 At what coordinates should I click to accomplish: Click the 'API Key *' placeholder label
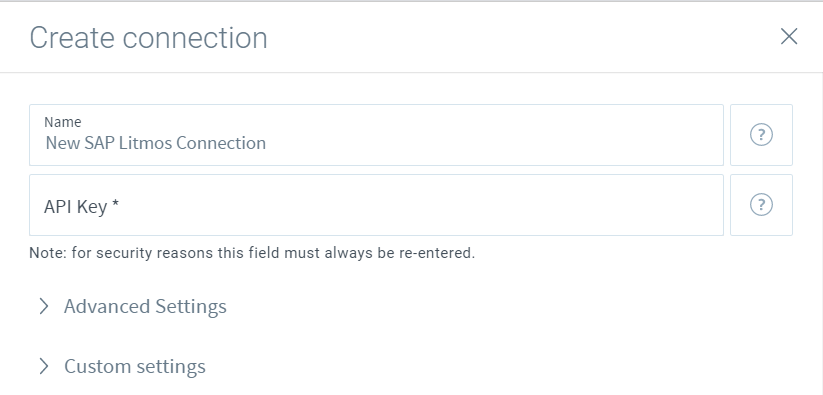point(81,207)
